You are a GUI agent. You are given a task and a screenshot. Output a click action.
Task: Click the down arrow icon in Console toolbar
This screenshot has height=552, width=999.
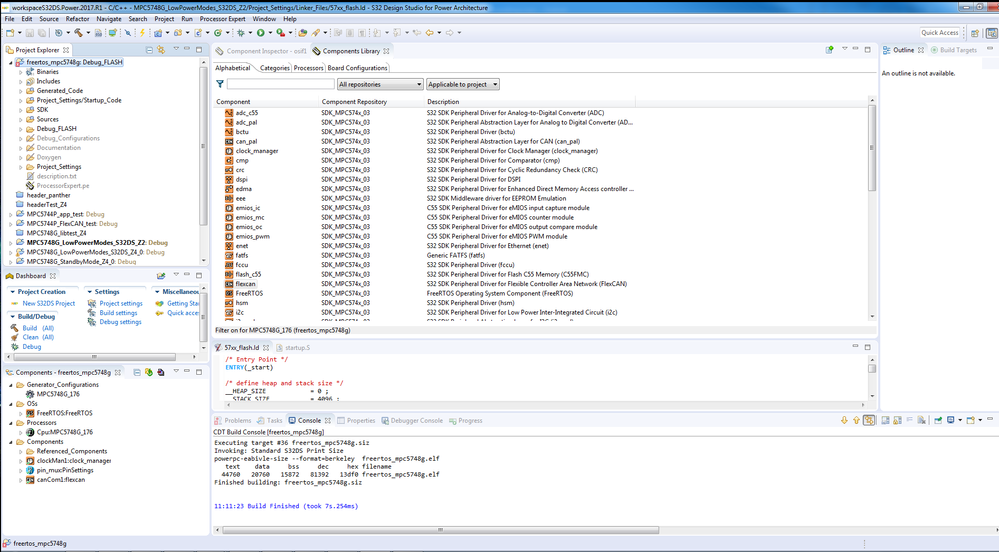click(844, 420)
